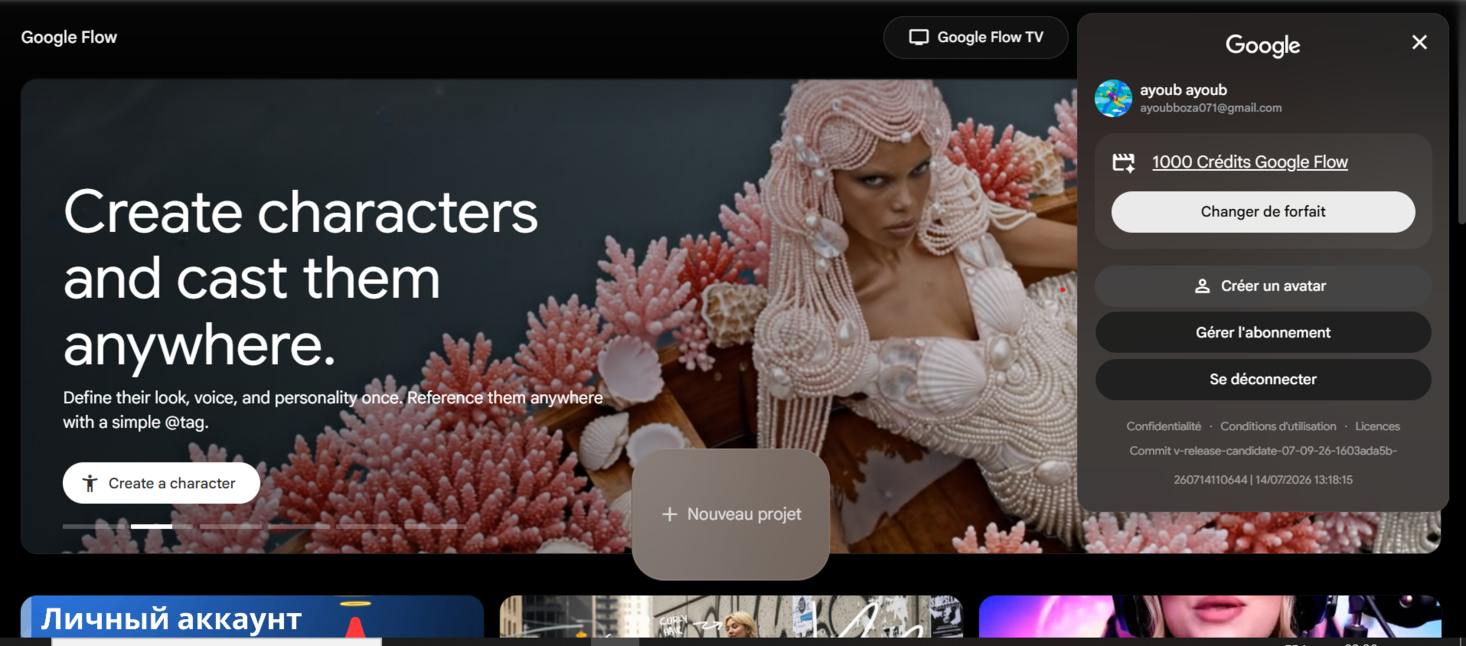Click the figure icon in Create a character
This screenshot has width=1466, height=646.
coord(90,483)
